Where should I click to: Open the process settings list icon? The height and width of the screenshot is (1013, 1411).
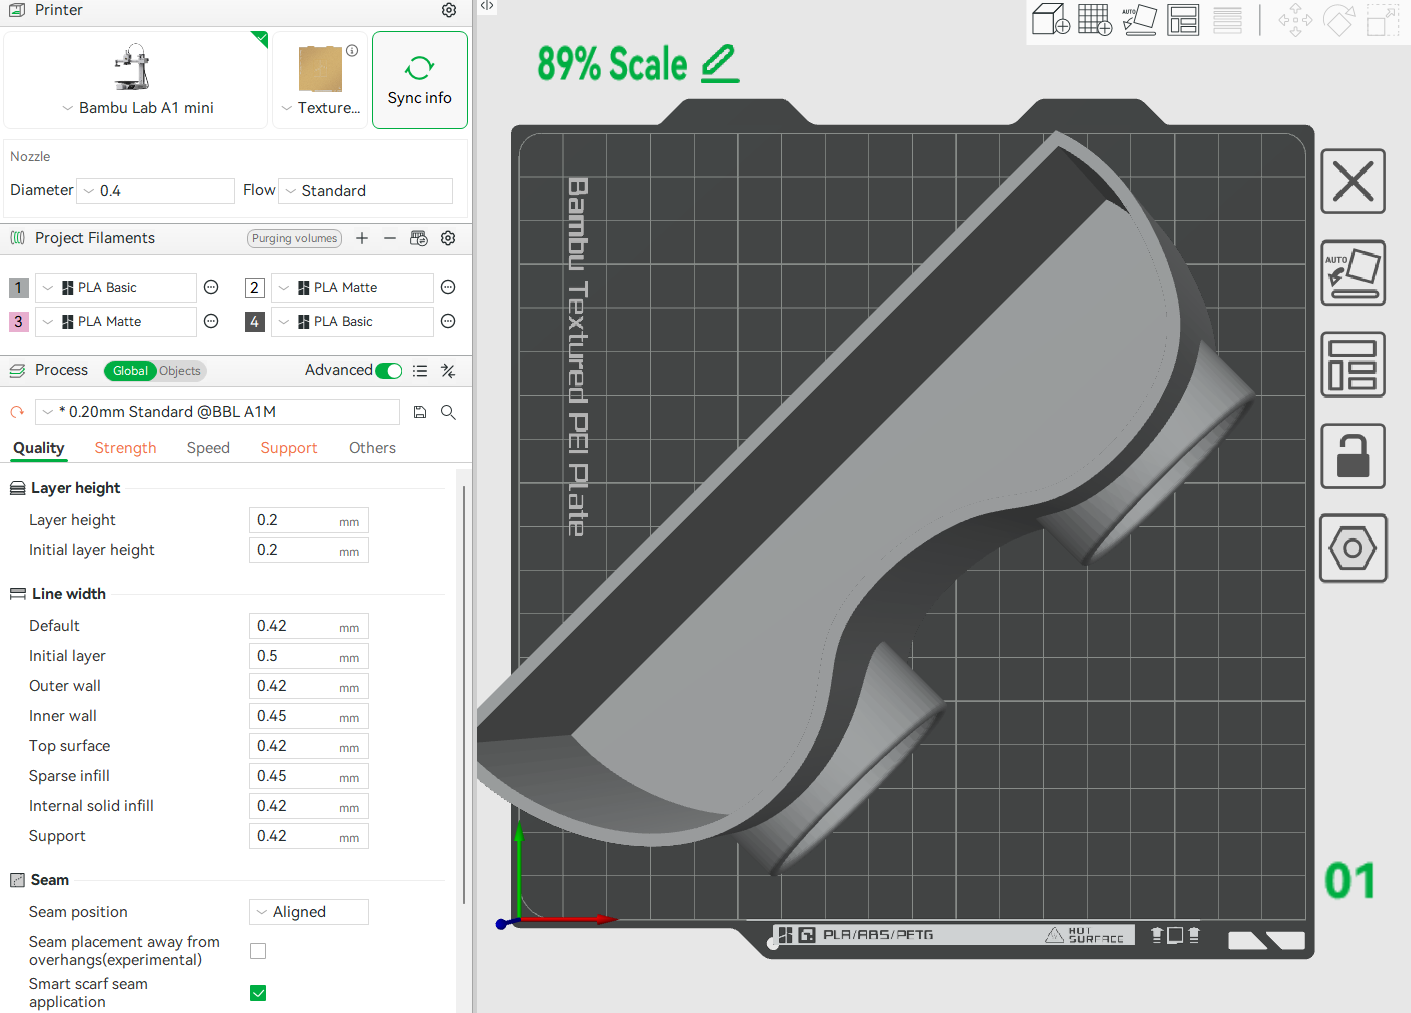point(420,371)
